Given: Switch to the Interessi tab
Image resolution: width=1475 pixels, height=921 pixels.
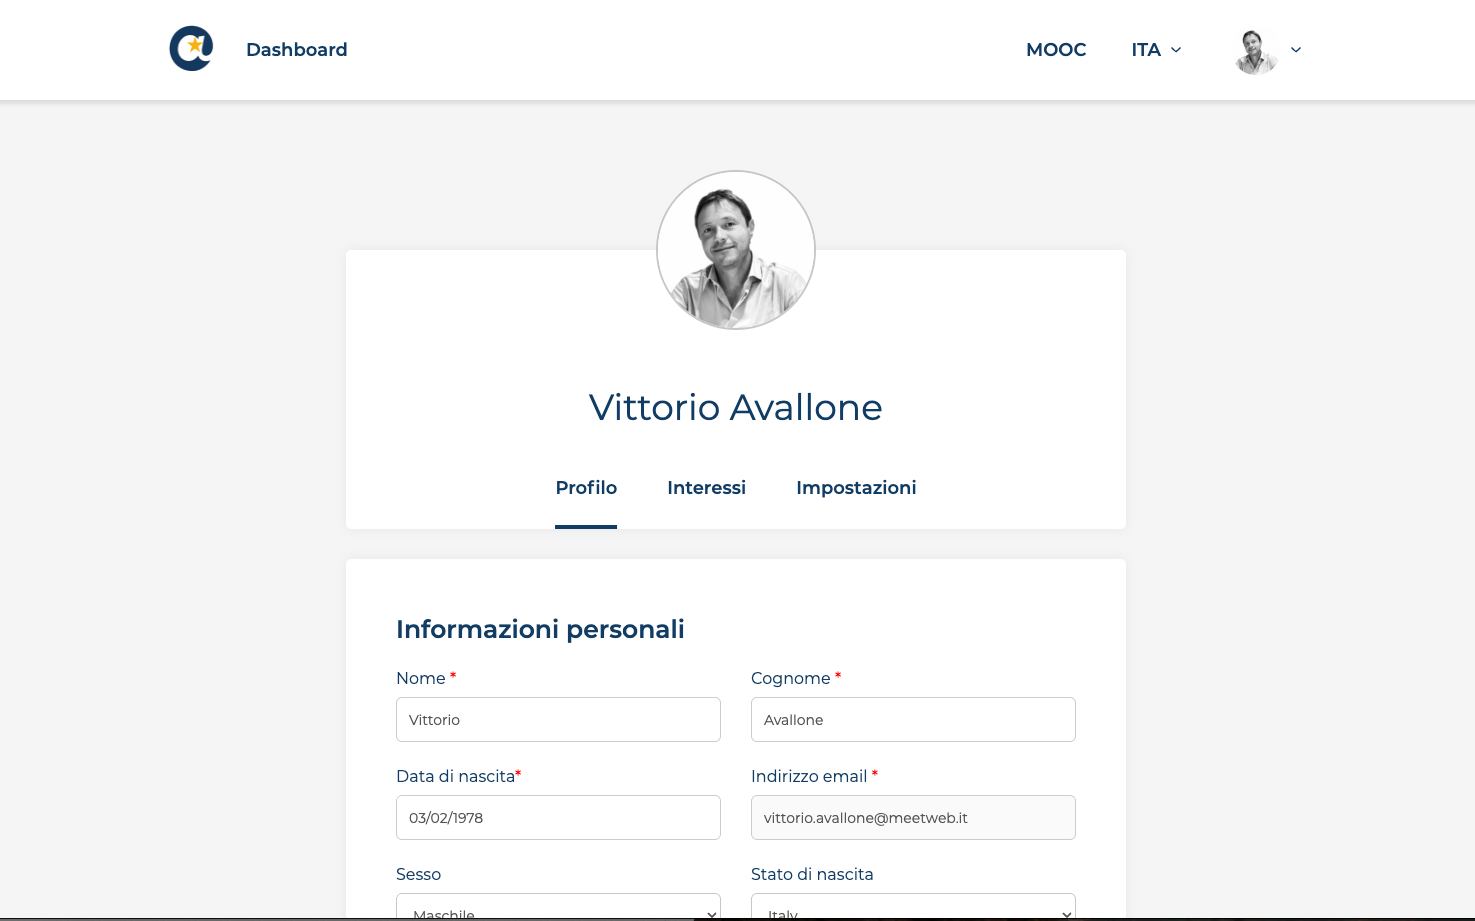Looking at the screenshot, I should tap(706, 488).
